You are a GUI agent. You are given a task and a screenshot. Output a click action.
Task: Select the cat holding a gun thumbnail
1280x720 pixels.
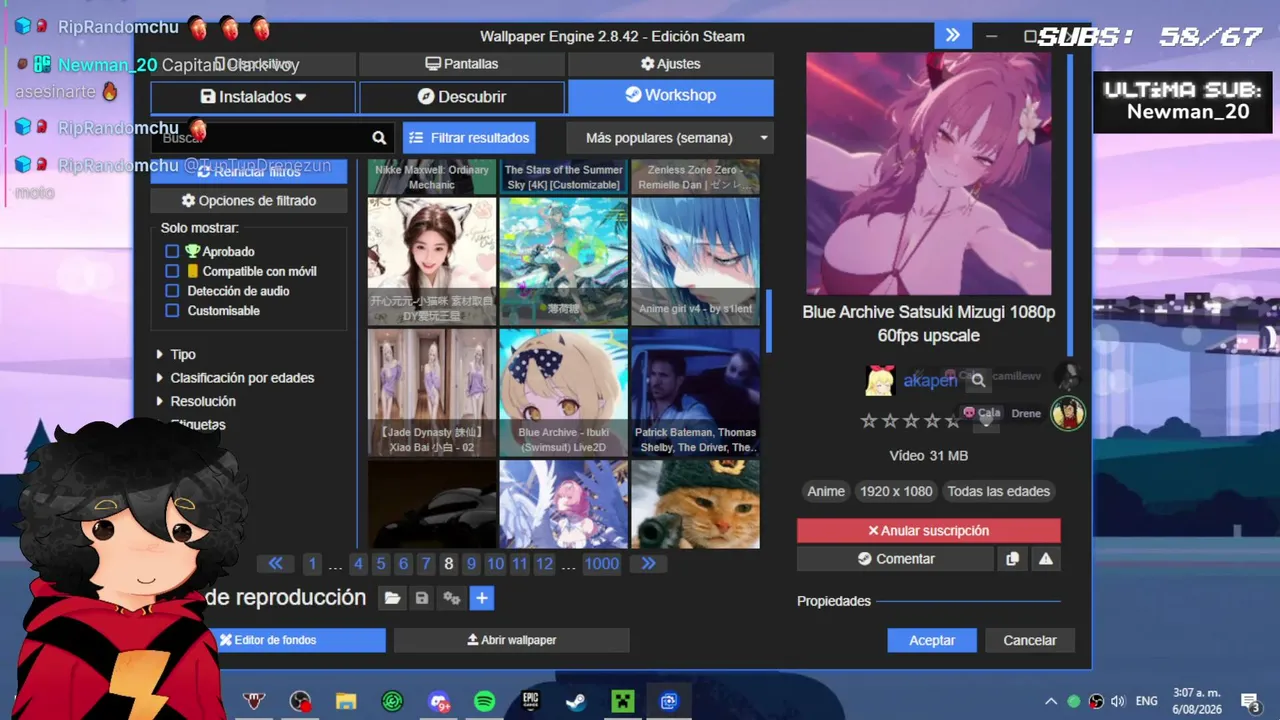[695, 504]
